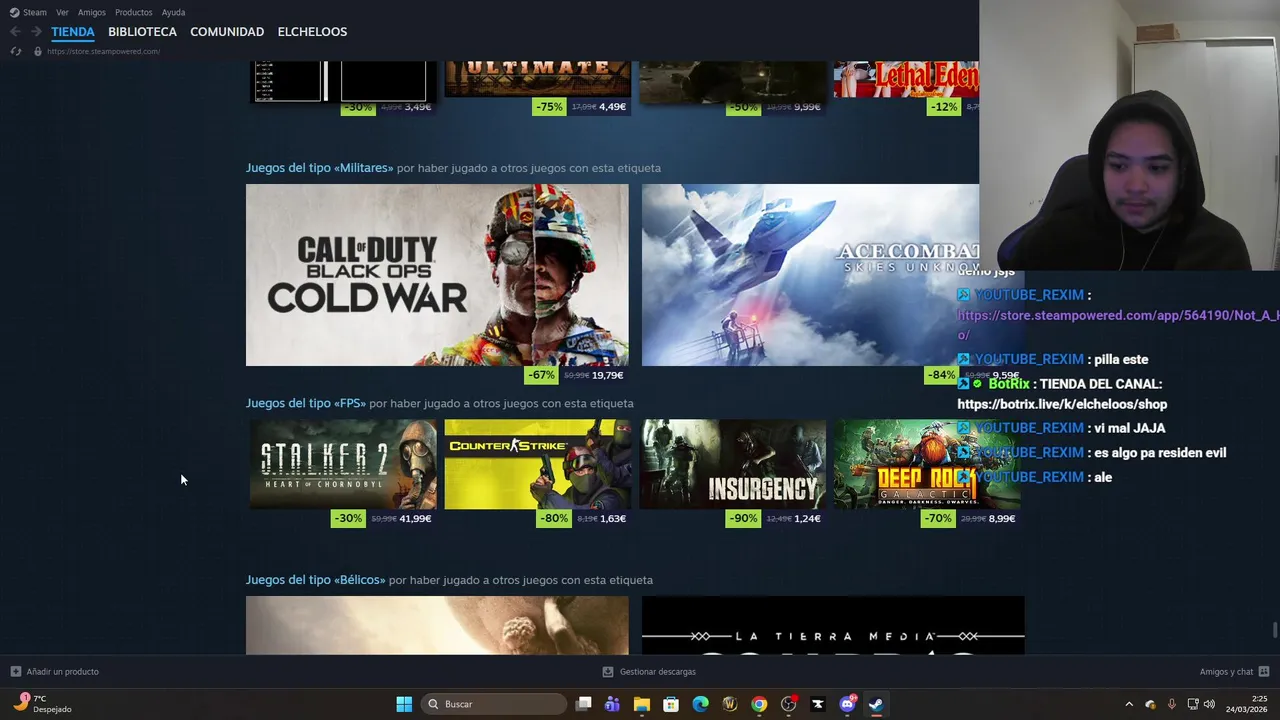
Task: Click the taskbar Buscar search box
Action: [x=494, y=704]
